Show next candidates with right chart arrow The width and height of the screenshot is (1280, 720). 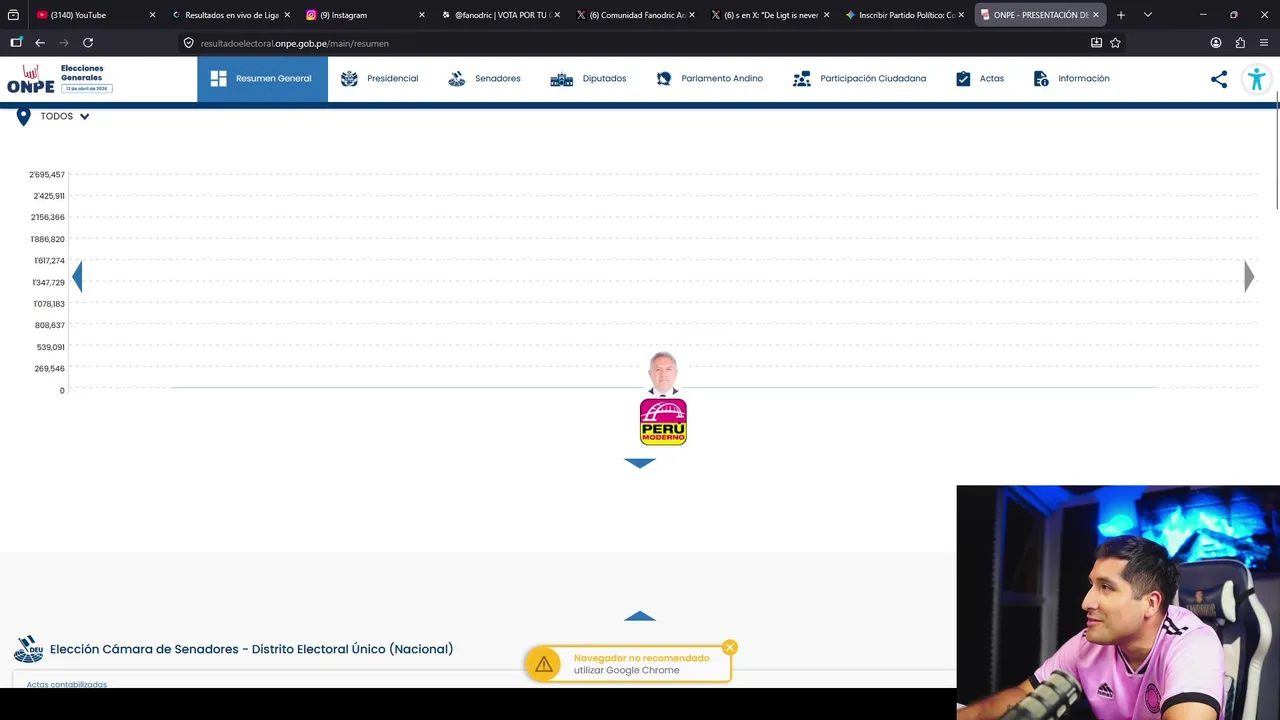click(1249, 276)
